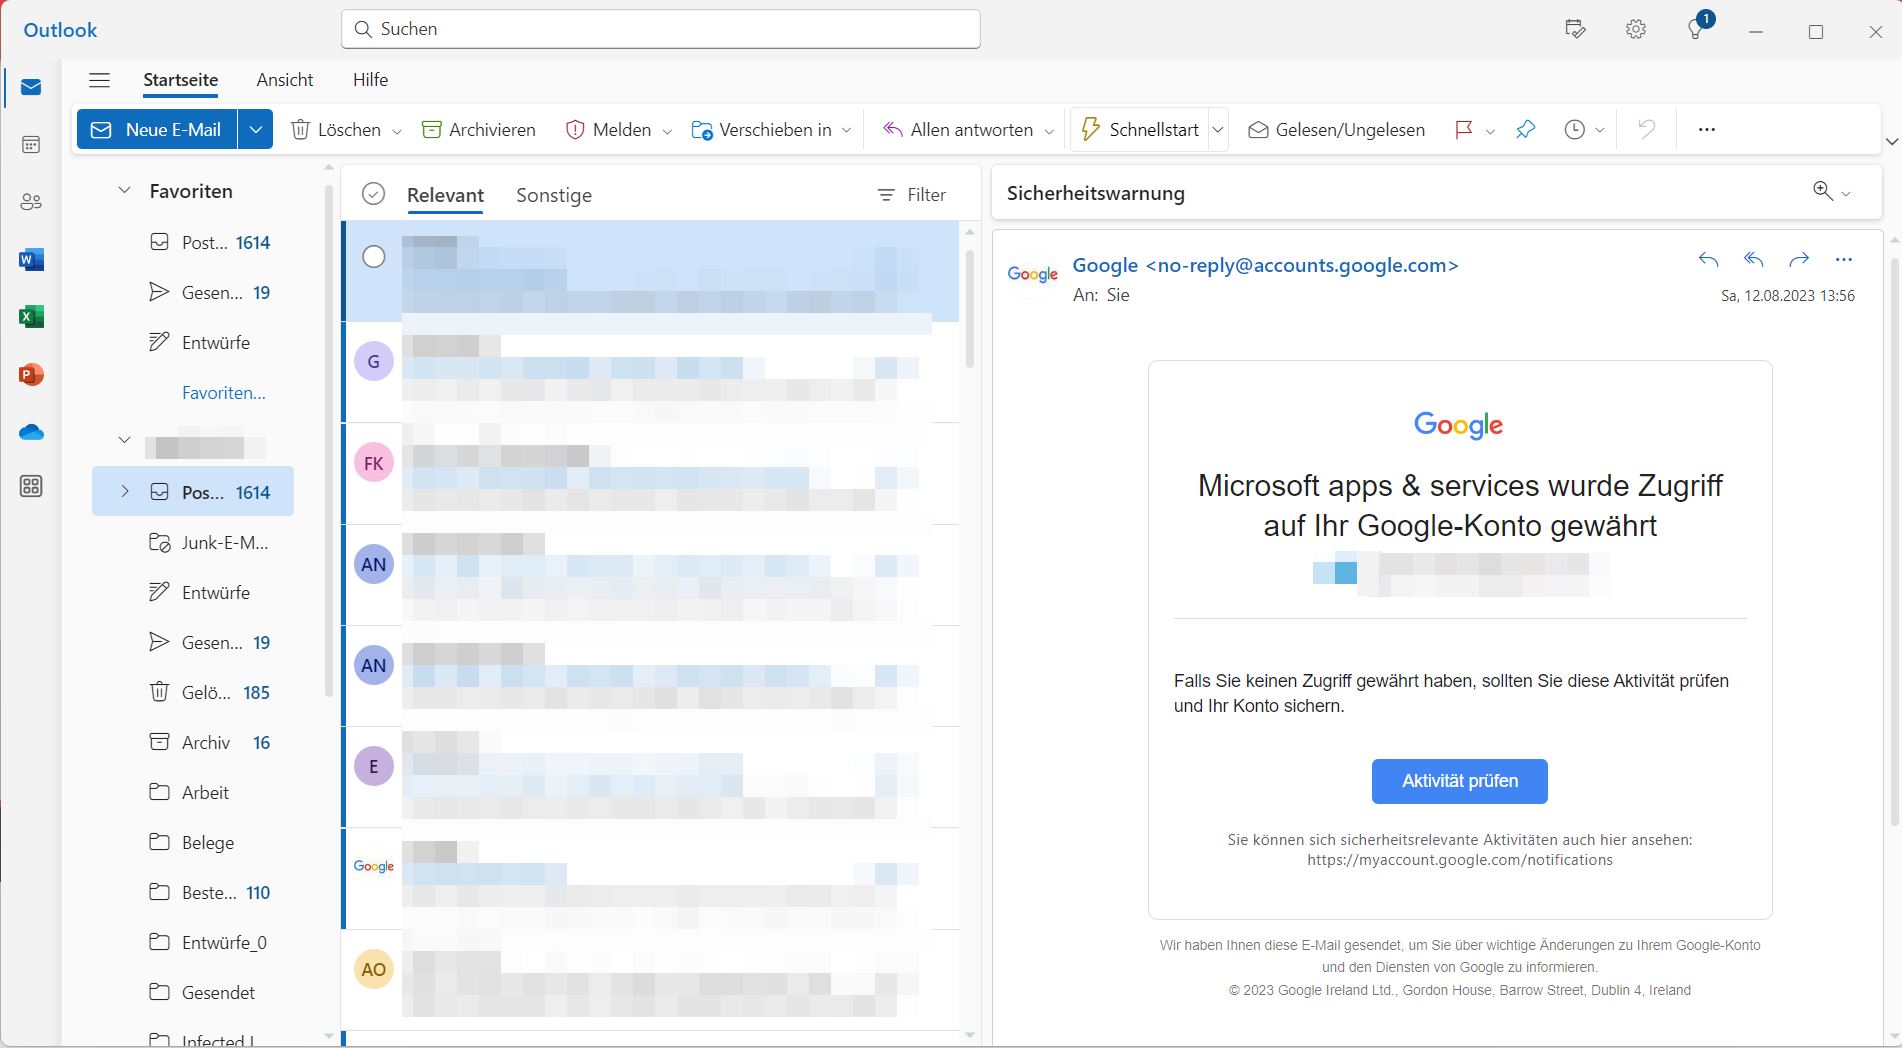The height and width of the screenshot is (1048, 1902).
Task: Focus the Suchen search field
Action: (x=661, y=29)
